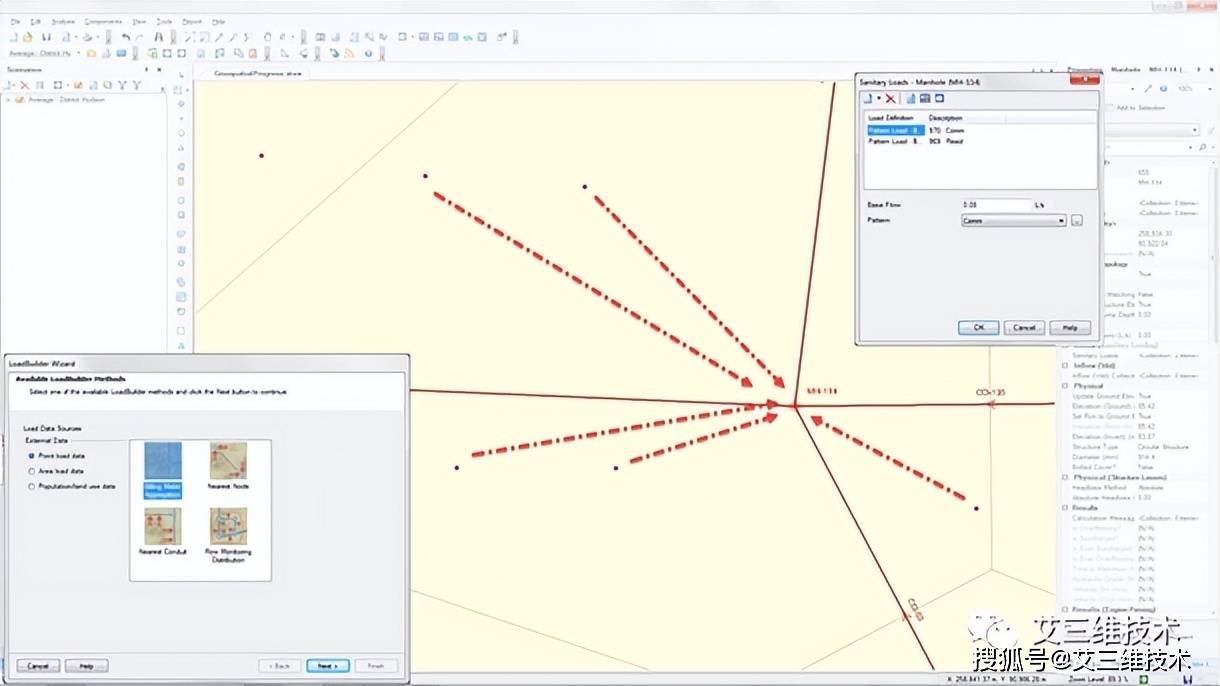Screen dimensions: 1220x686
Task: Click the last window icon in Sanitary Loads toolbar
Action: (x=939, y=98)
